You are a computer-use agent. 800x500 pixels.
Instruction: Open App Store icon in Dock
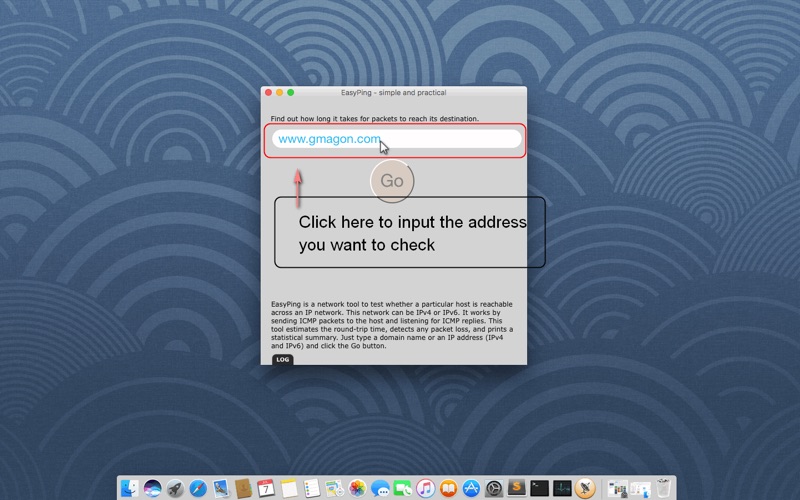(471, 488)
